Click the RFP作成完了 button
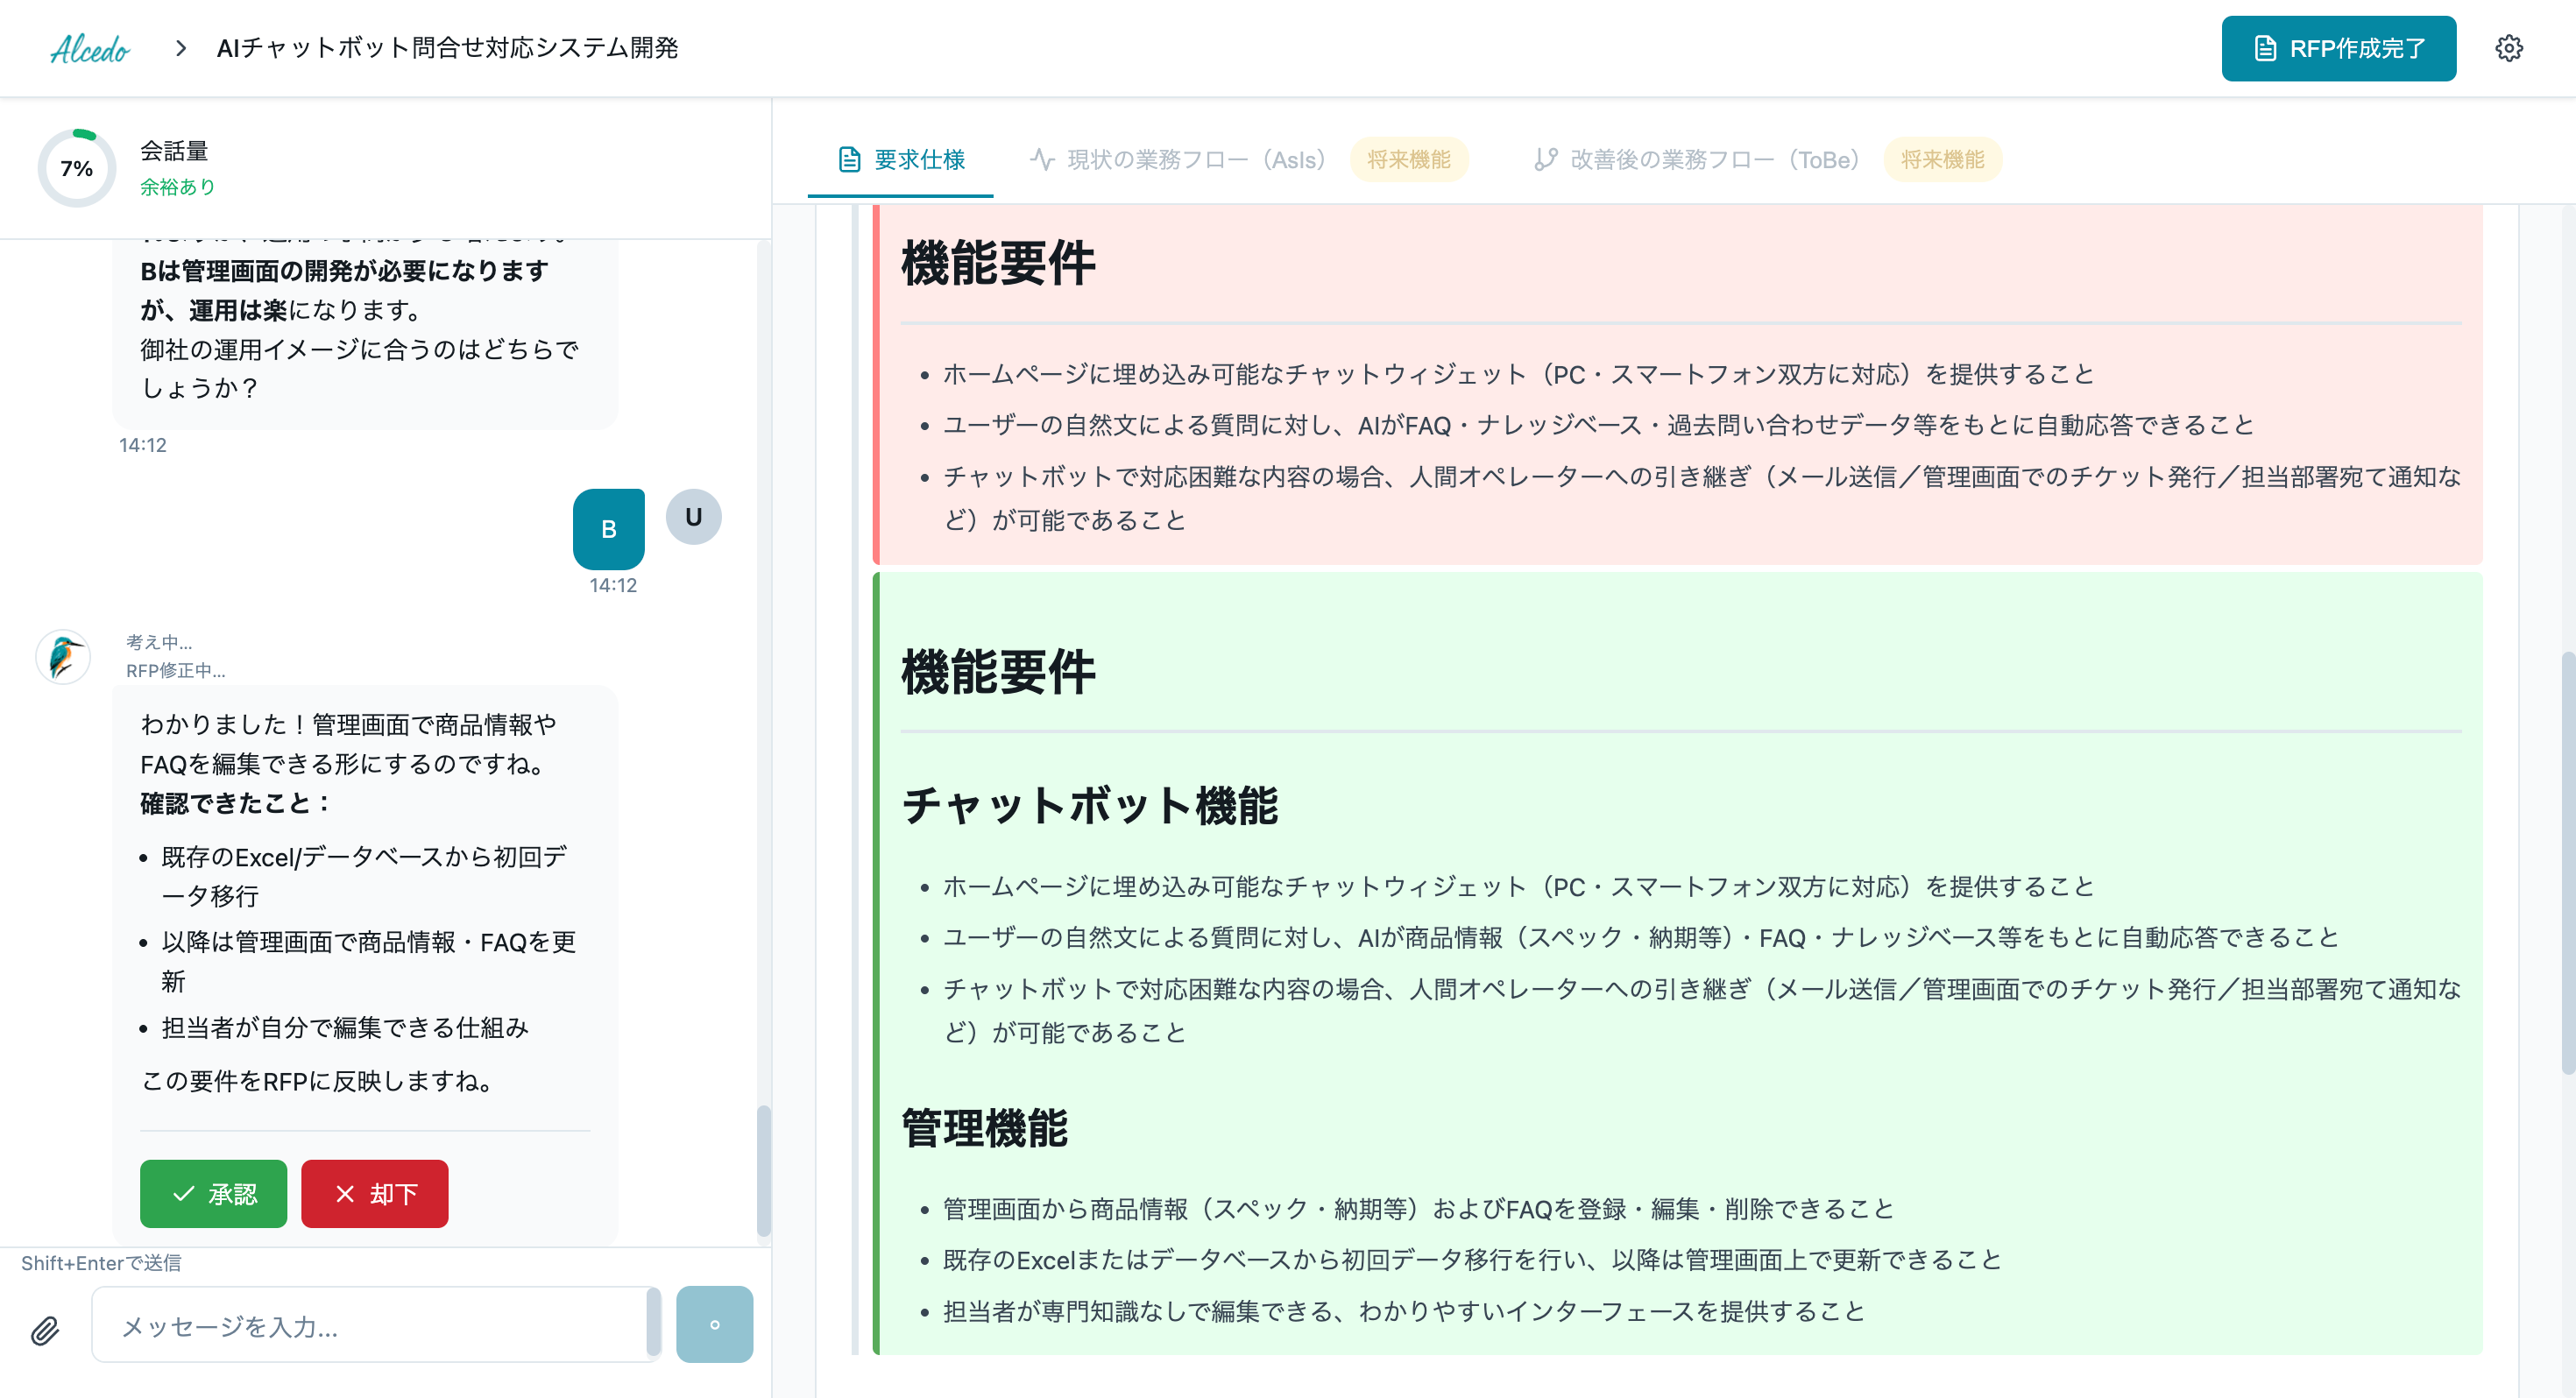Viewport: 2576px width, 1398px height. pyautogui.click(x=2338, y=47)
